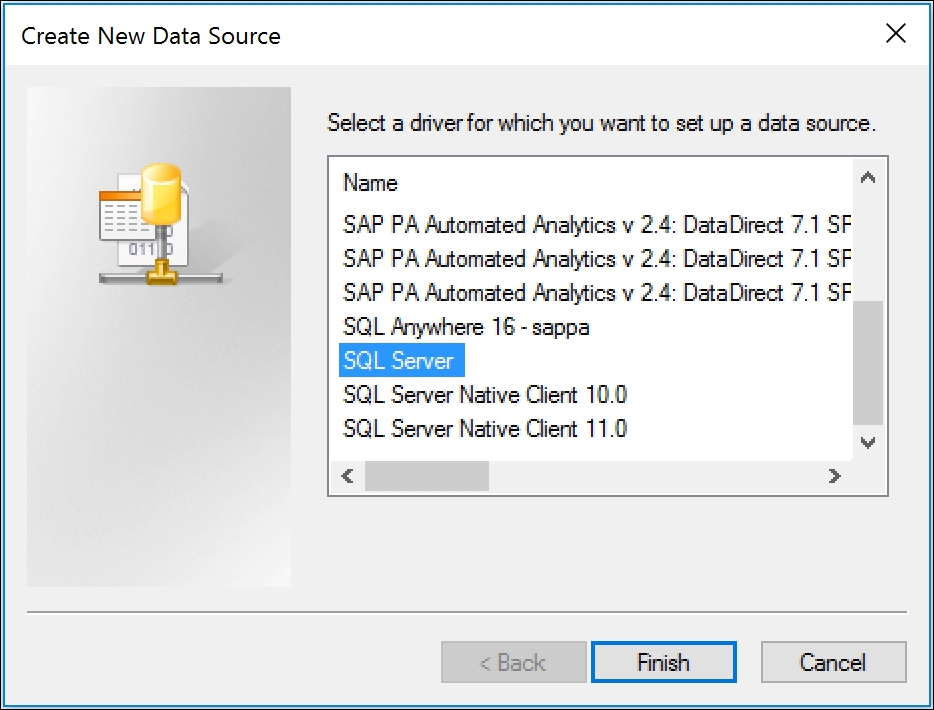Screen dimensions: 934x710
Task: Cancel the Create New Data Source dialog
Action: 833,662
